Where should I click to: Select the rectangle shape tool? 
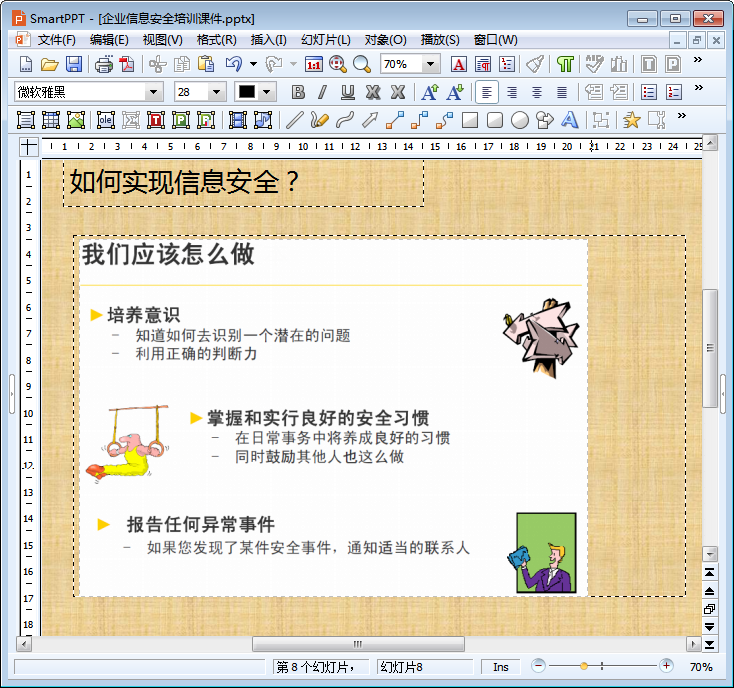click(x=470, y=120)
